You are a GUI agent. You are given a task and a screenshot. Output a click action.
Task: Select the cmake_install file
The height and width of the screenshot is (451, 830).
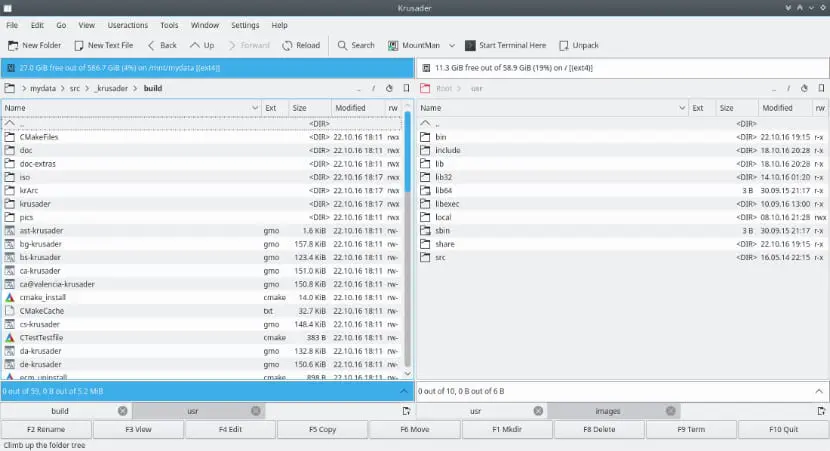202,297
